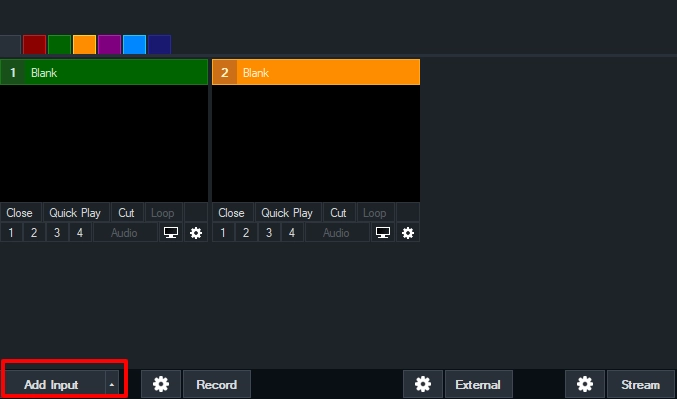Toggle Audio on input 2
Screen dimensions: 677x399
337,233
